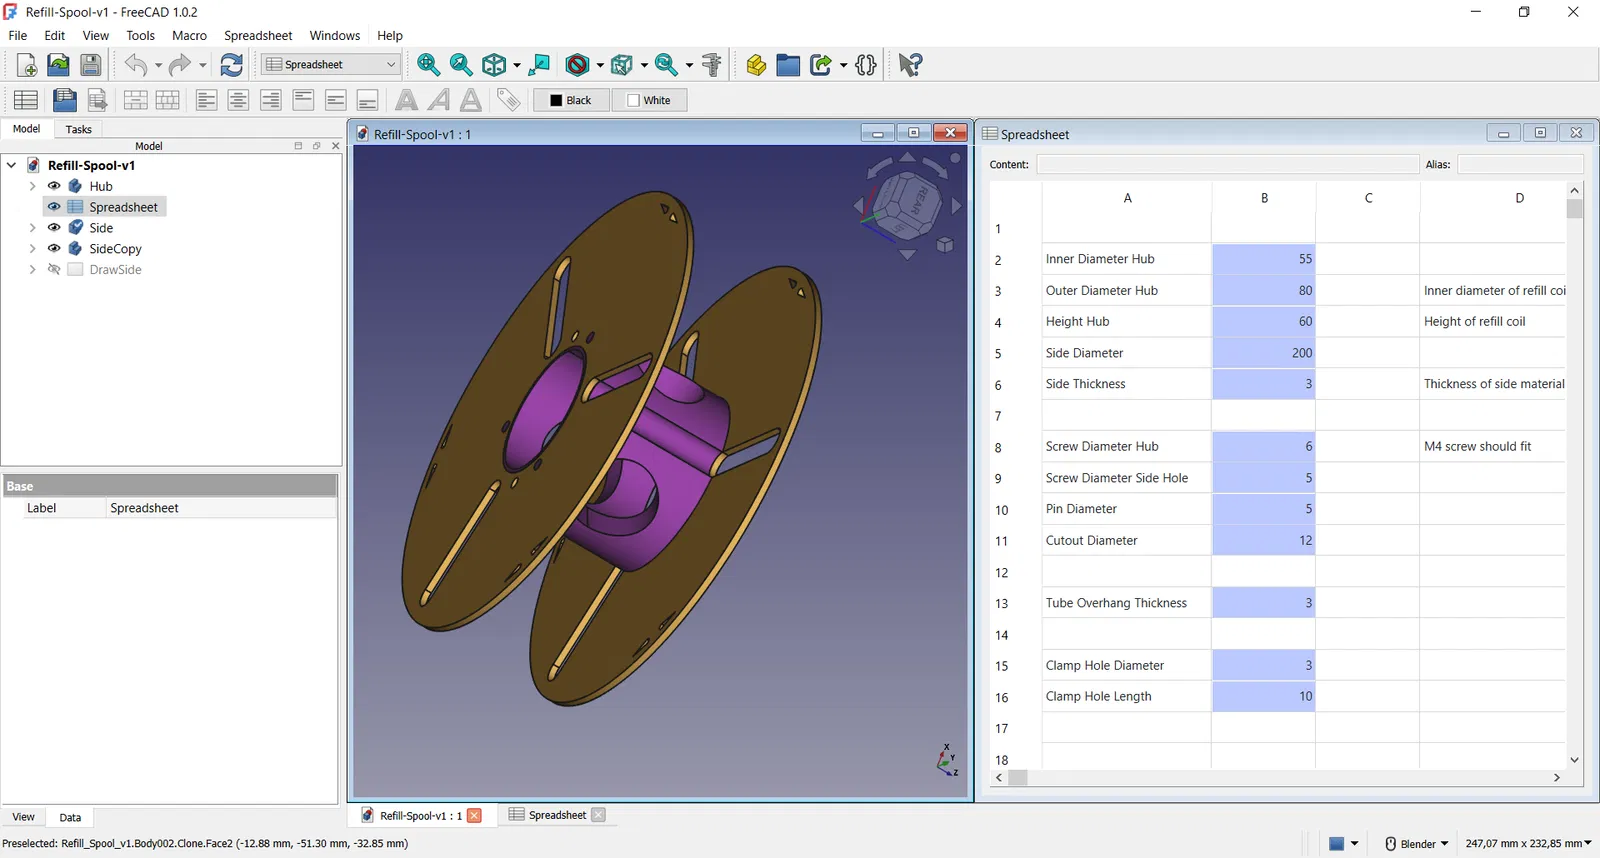Viewport: 1600px width, 858px height.
Task: Click the Refresh recompute icon
Action: click(x=231, y=65)
